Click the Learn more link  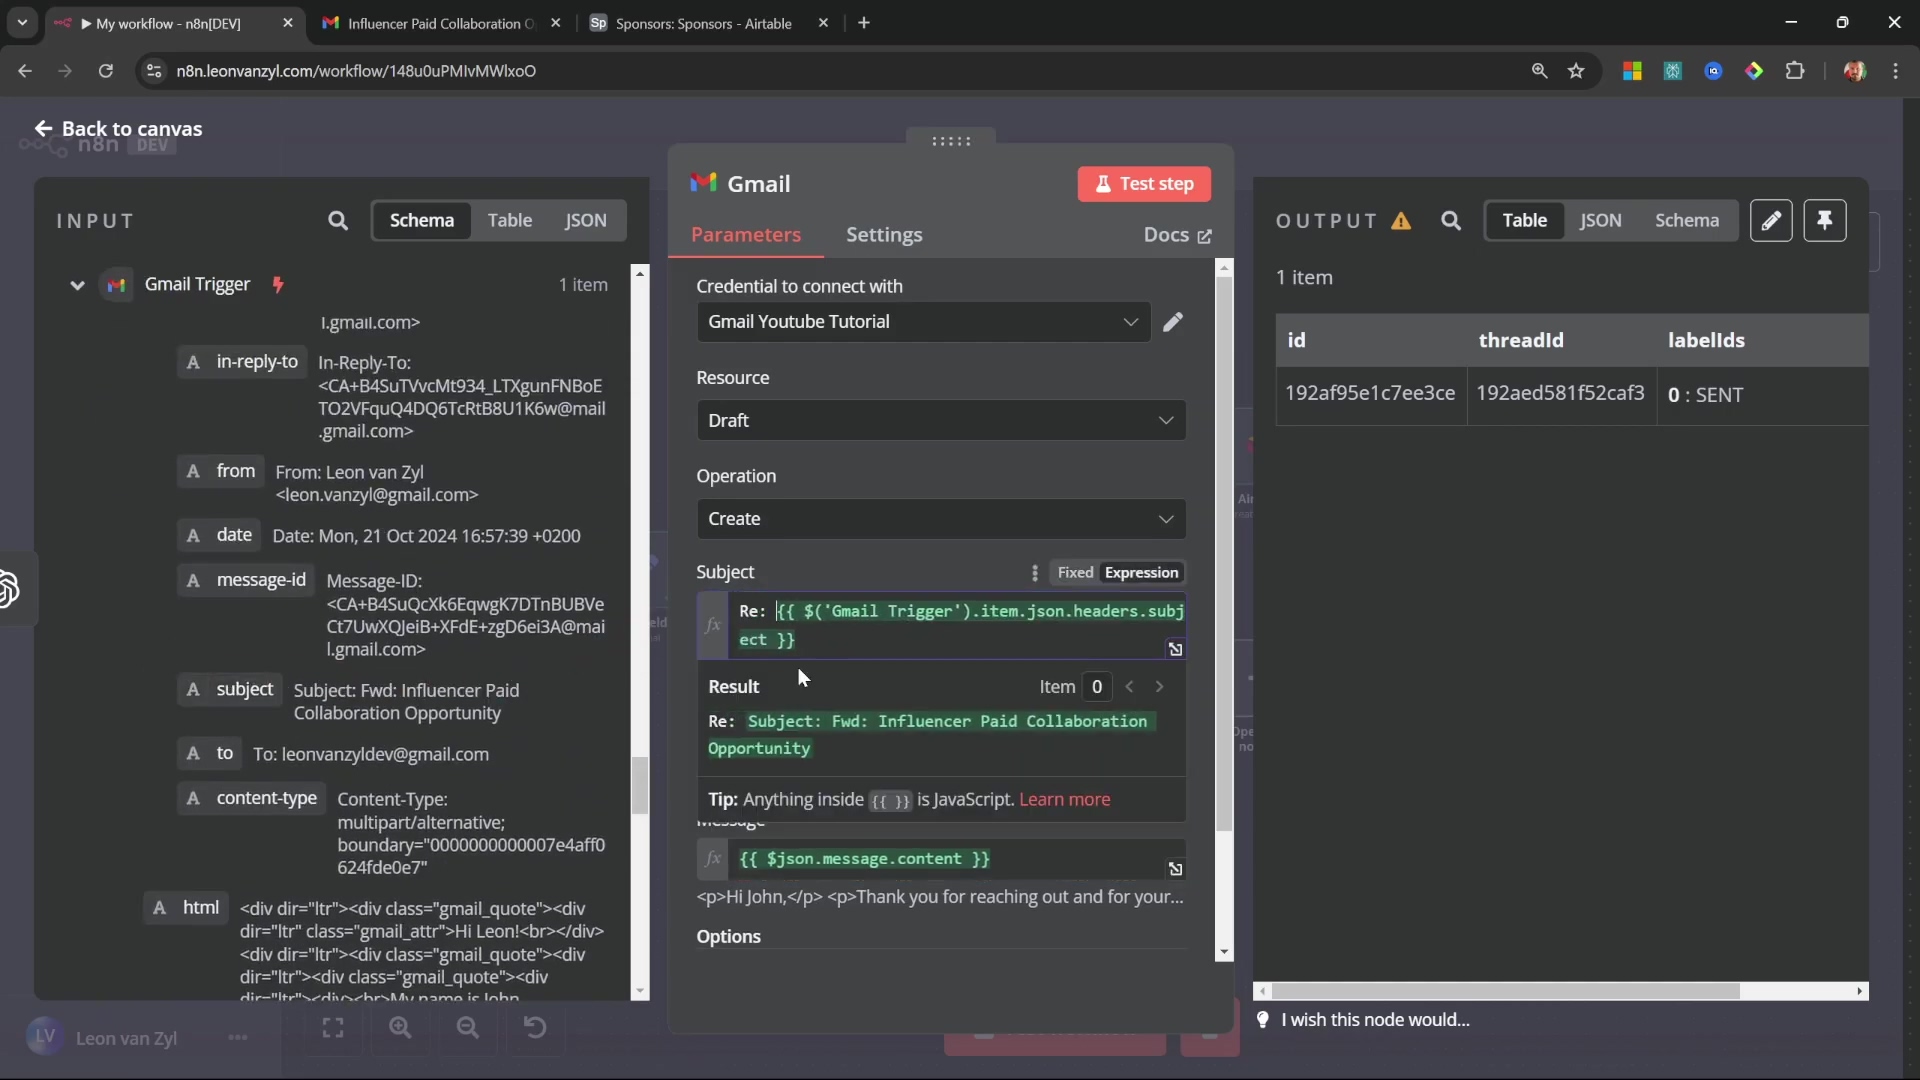point(1064,800)
